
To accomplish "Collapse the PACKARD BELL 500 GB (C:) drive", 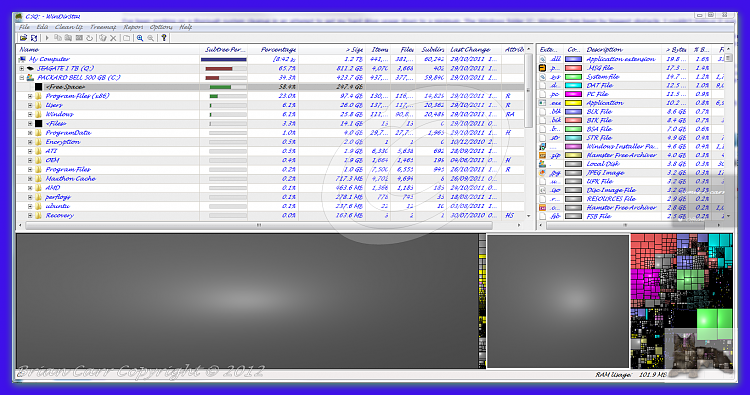I will (x=22, y=77).
